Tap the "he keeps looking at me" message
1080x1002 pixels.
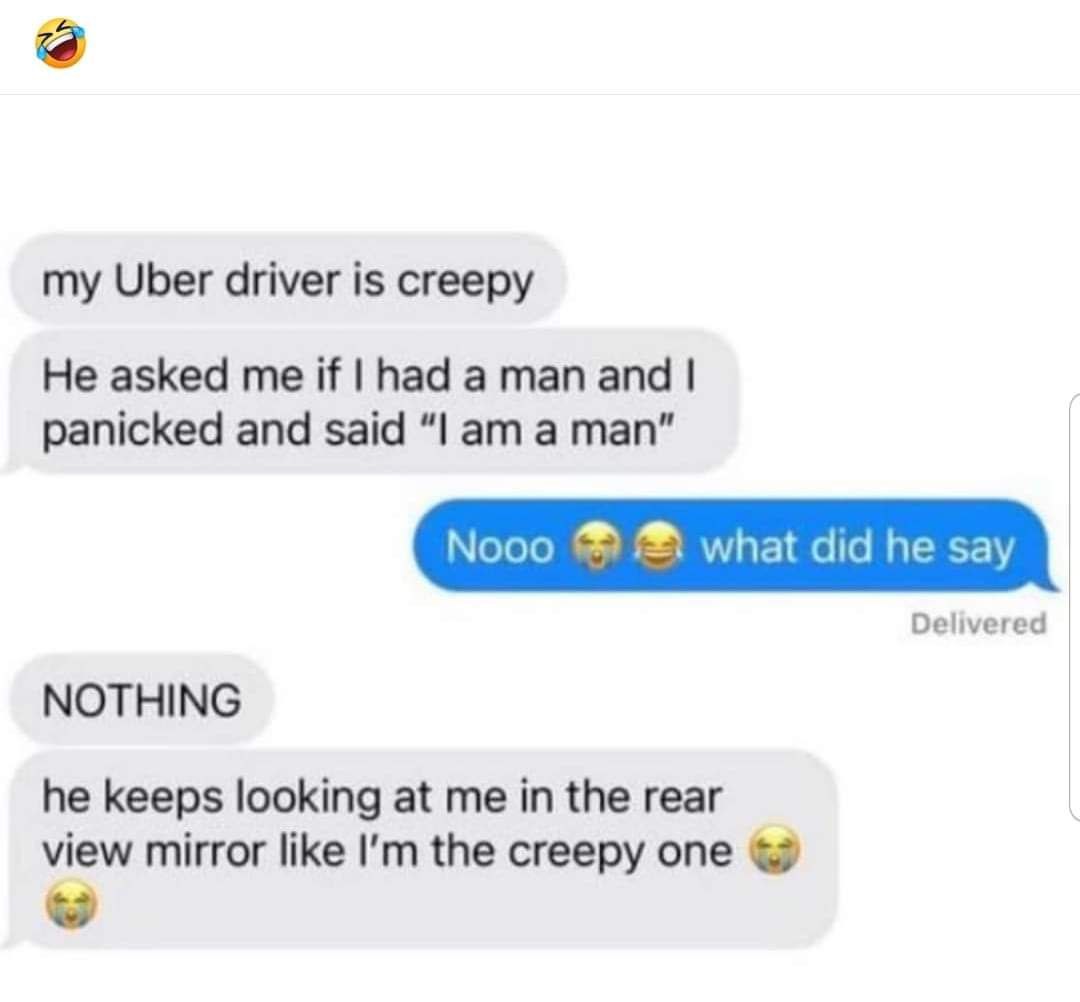[x=419, y=849]
